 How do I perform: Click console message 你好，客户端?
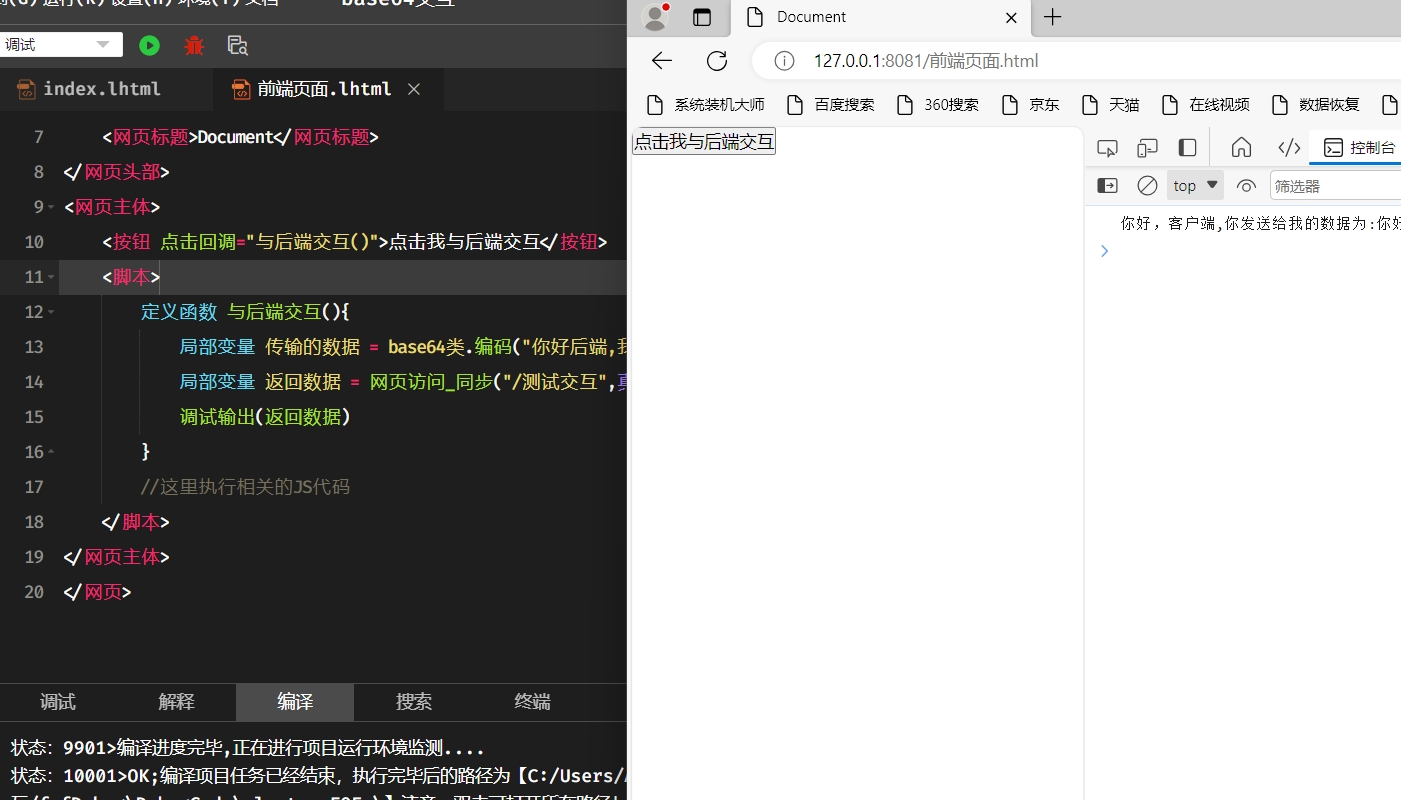(x=1261, y=223)
